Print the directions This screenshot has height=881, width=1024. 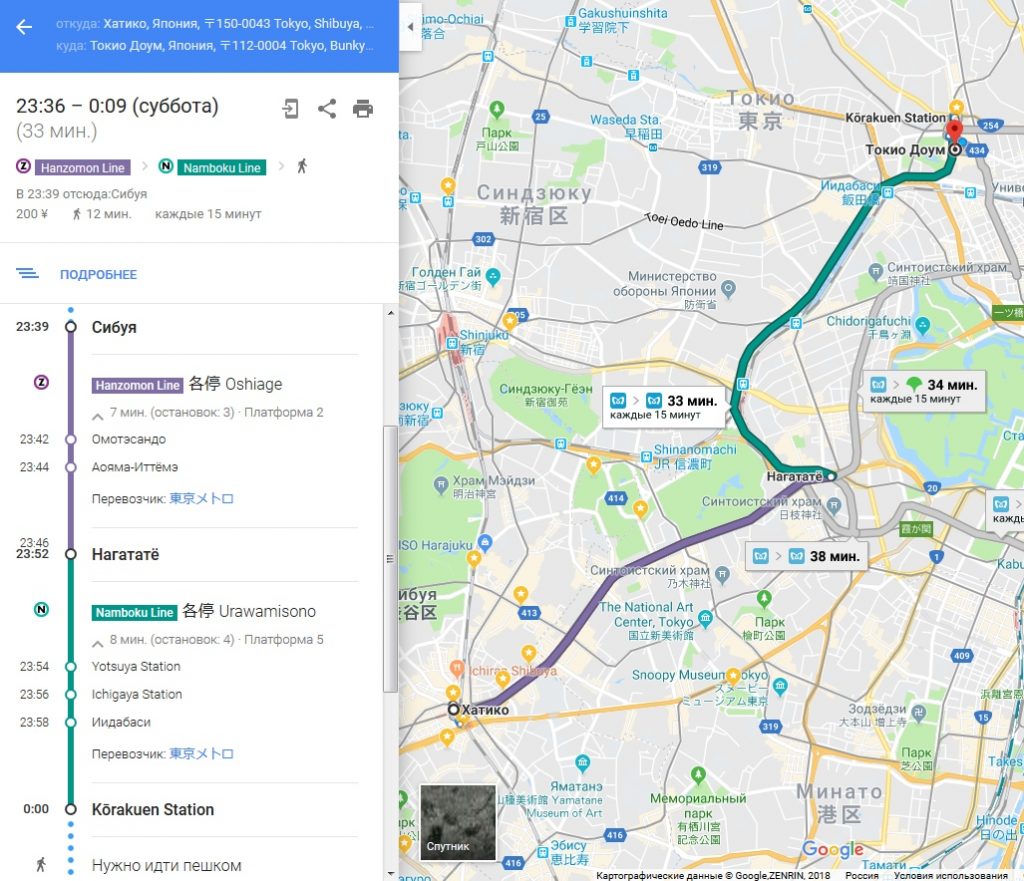point(363,108)
